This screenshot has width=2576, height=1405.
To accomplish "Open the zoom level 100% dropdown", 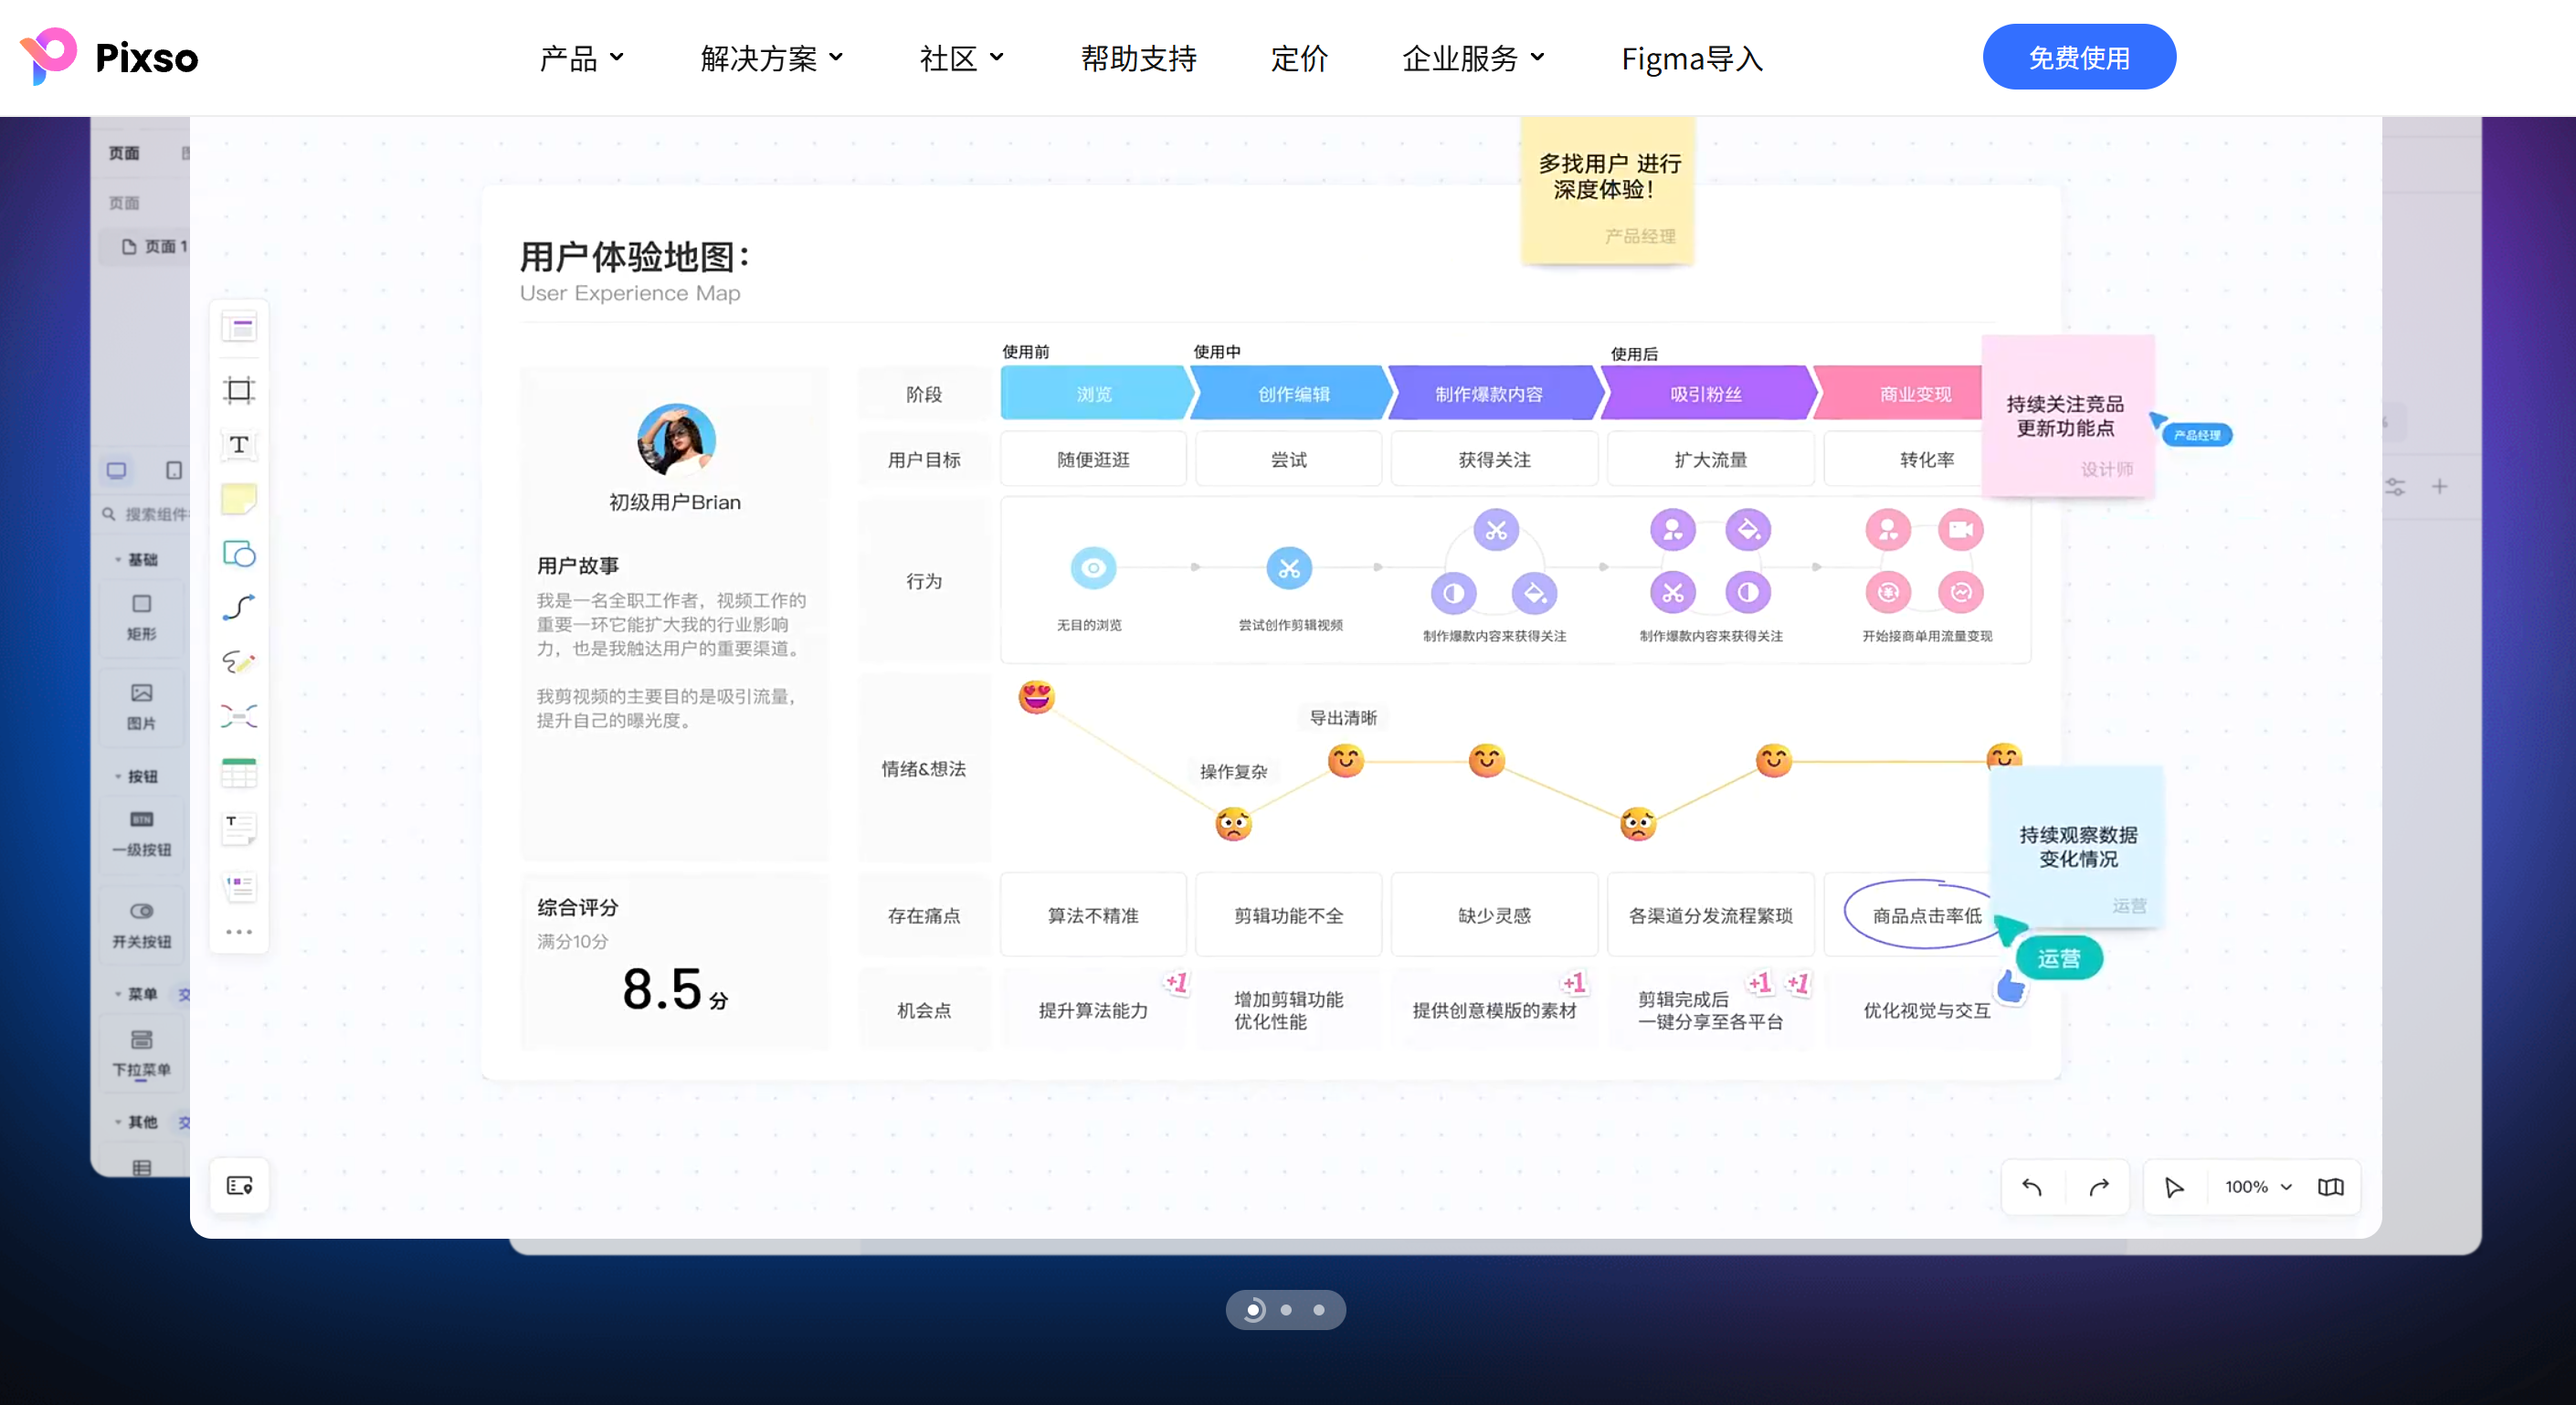I will [2255, 1187].
